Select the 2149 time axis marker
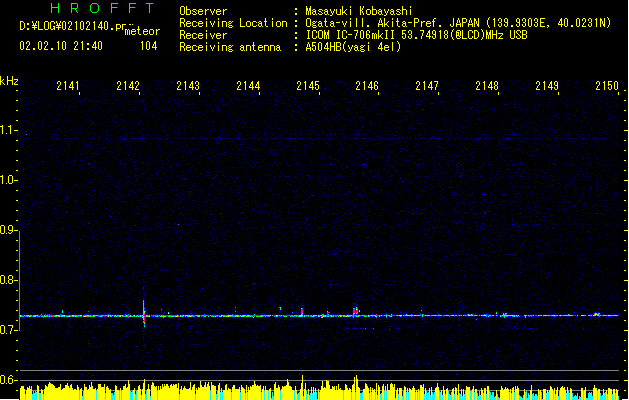The image size is (629, 400). [x=547, y=86]
